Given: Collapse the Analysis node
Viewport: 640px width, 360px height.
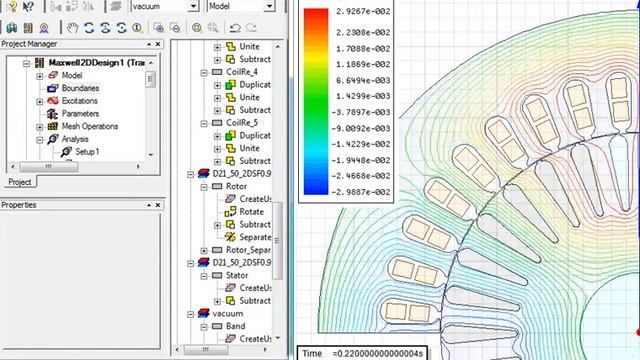Looking at the screenshot, I should click(x=40, y=140).
